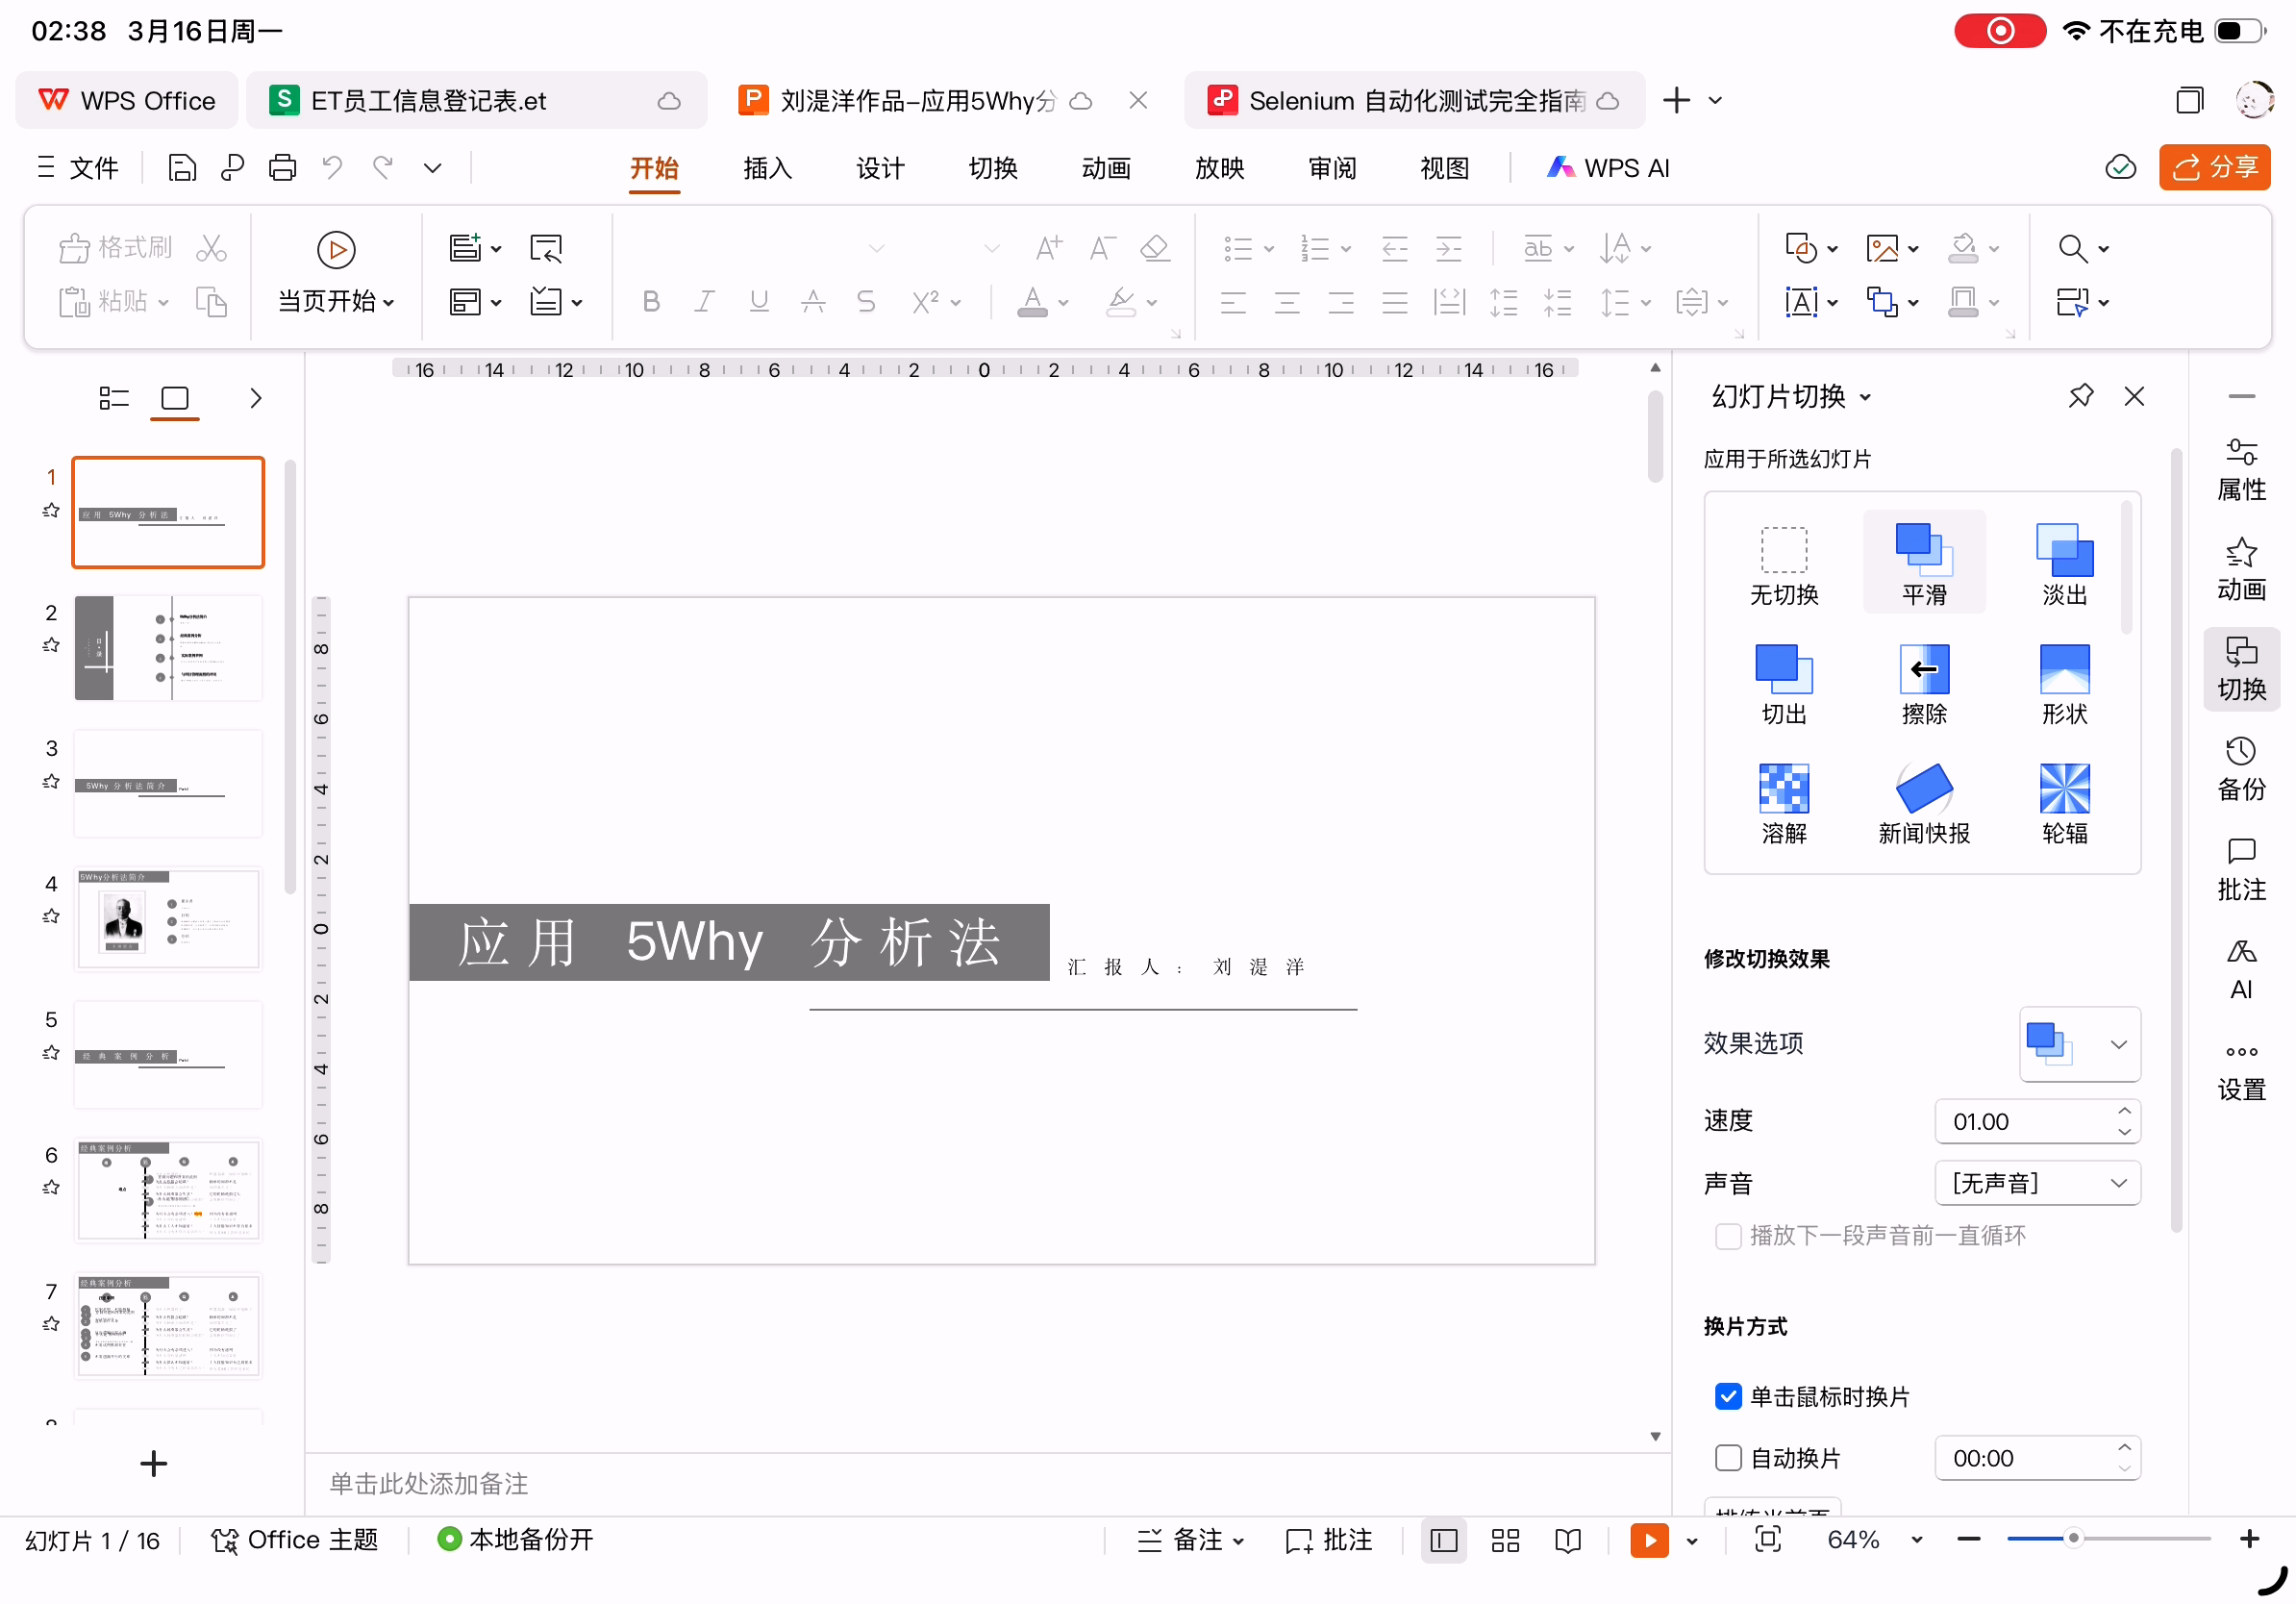Open the zoom percentage 64% dropdown
Image resolution: width=2296 pixels, height=1604 pixels.
point(1916,1540)
